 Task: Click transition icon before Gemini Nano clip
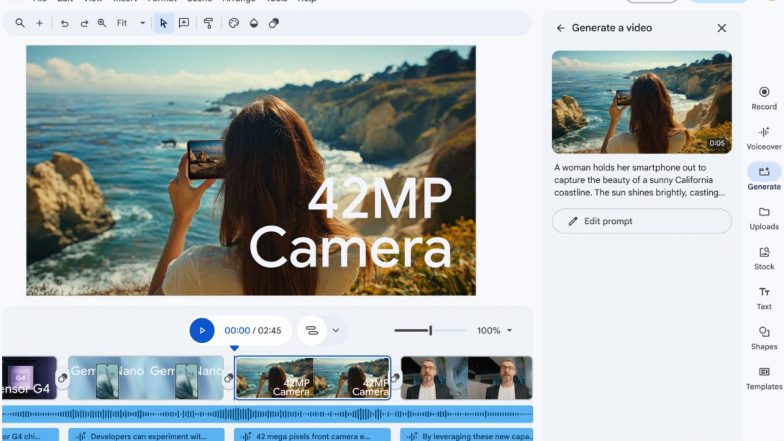pos(62,378)
